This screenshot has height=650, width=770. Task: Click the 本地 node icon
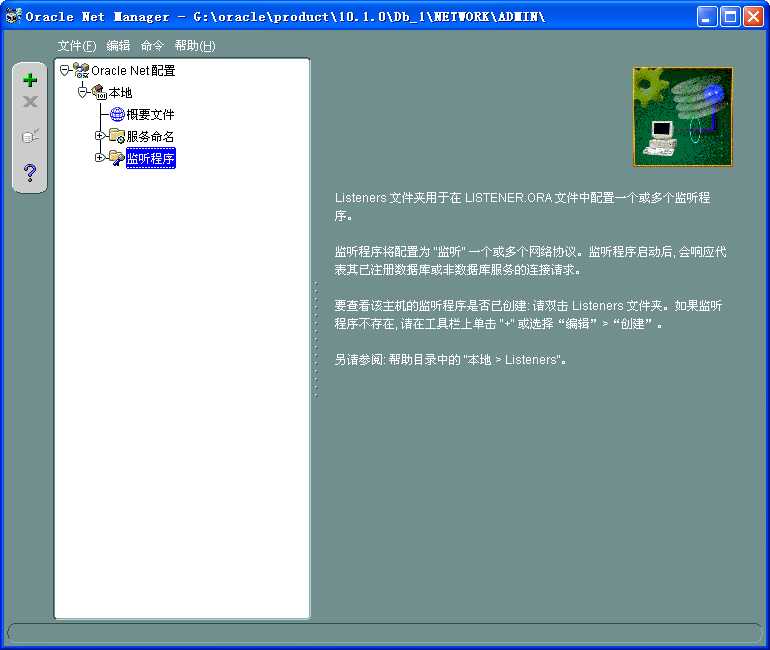(99, 92)
